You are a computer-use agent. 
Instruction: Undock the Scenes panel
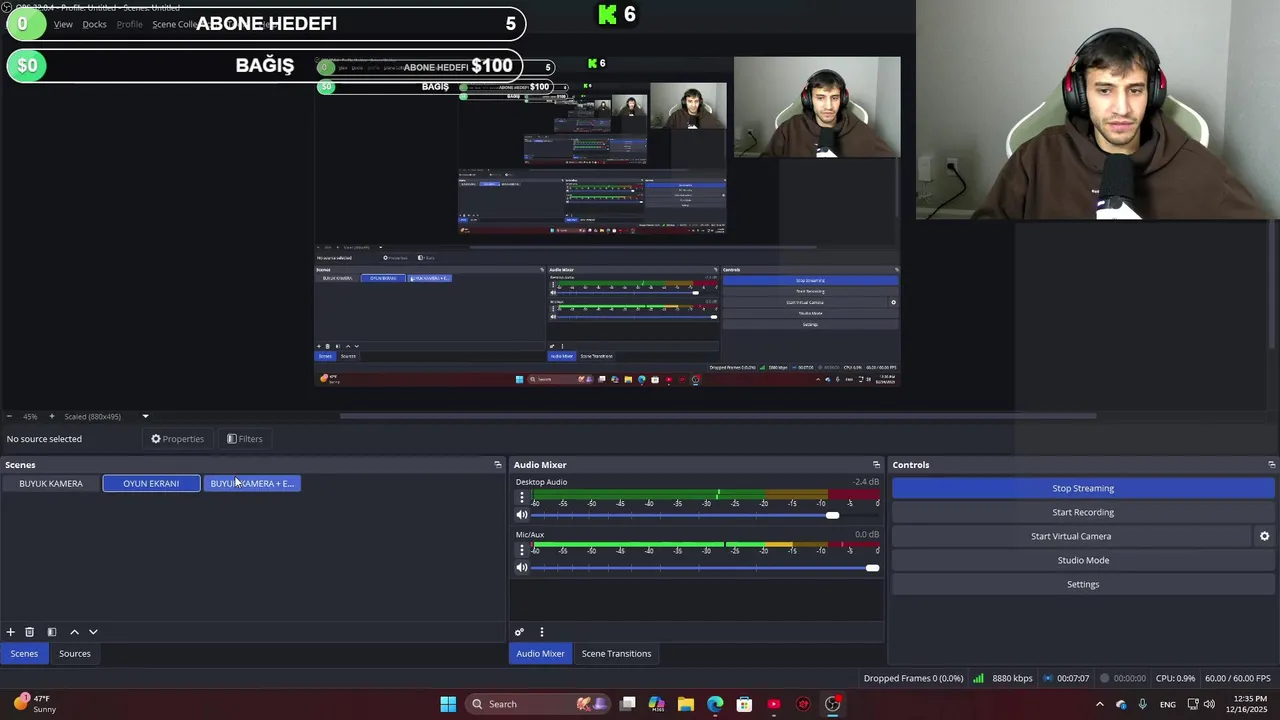[x=498, y=465]
